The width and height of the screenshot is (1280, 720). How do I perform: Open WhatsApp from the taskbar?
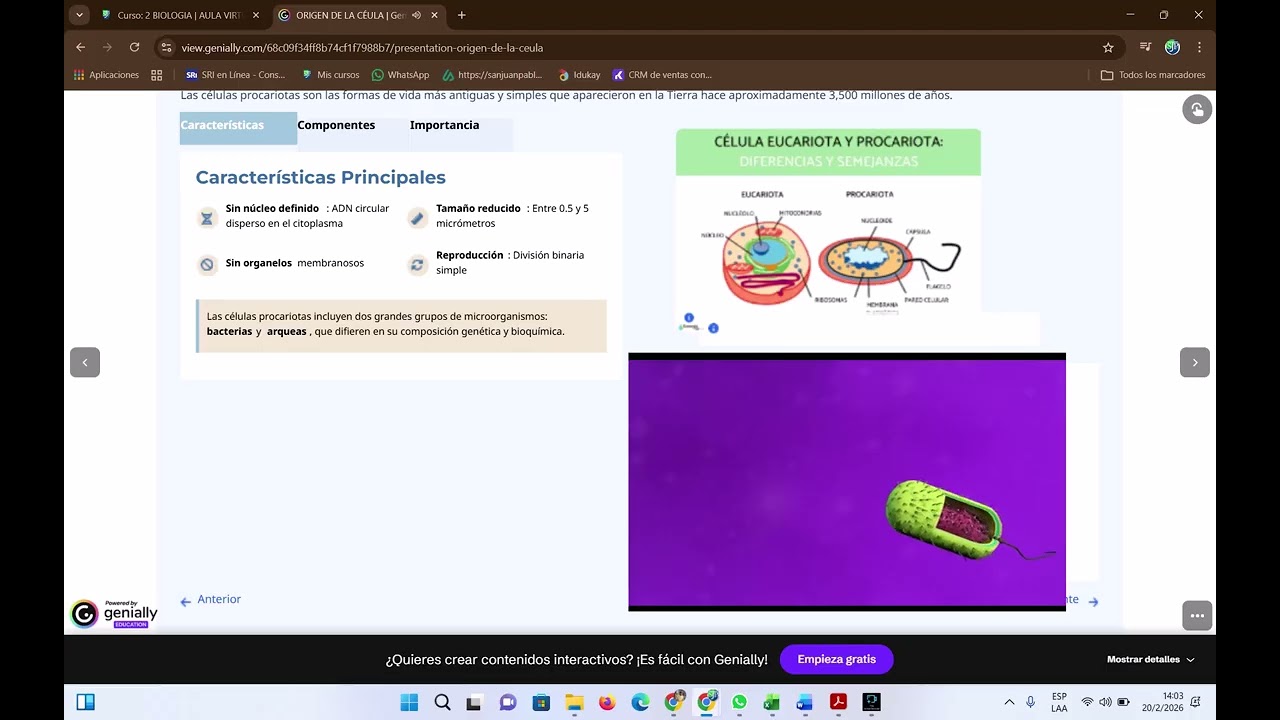pyautogui.click(x=739, y=703)
